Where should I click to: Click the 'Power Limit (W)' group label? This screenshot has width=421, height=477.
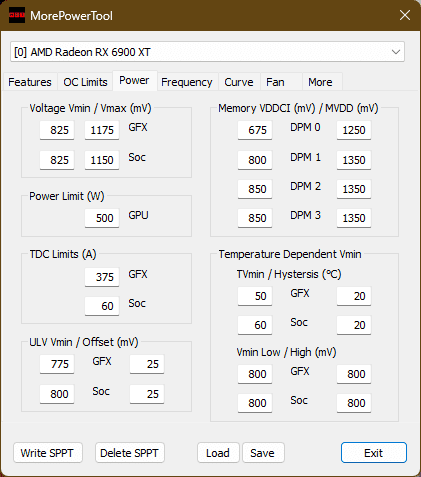pos(67,196)
